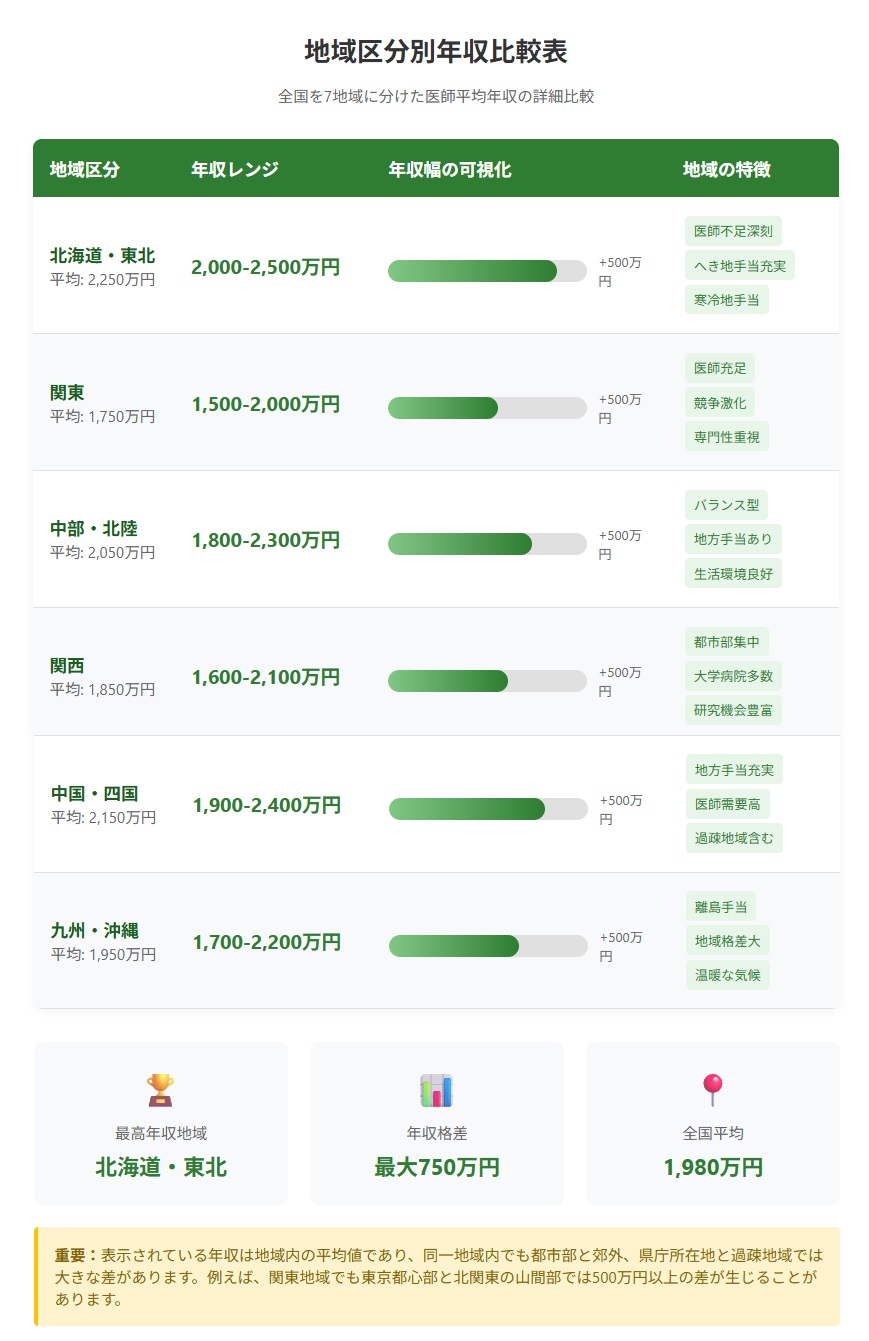Screen dimensions: 869x1341
Task: Click the 年収幅の可視化 column header
Action: [x=450, y=169]
